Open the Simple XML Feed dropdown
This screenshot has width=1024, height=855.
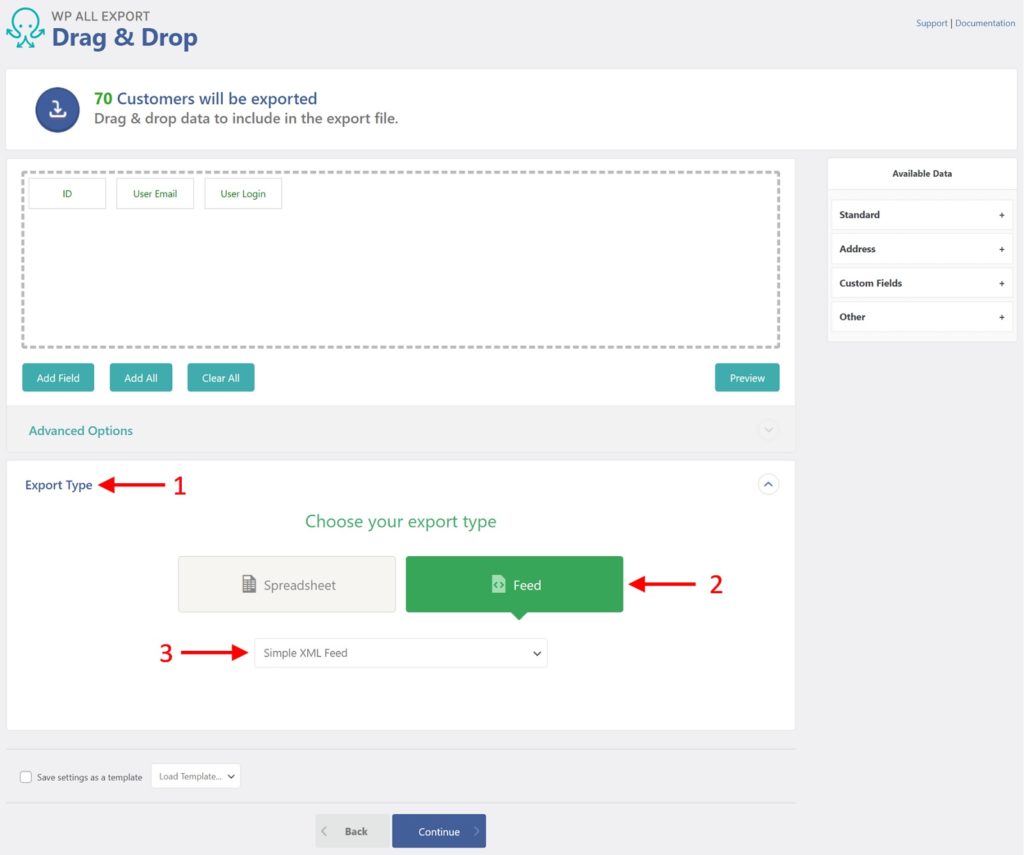pos(400,652)
